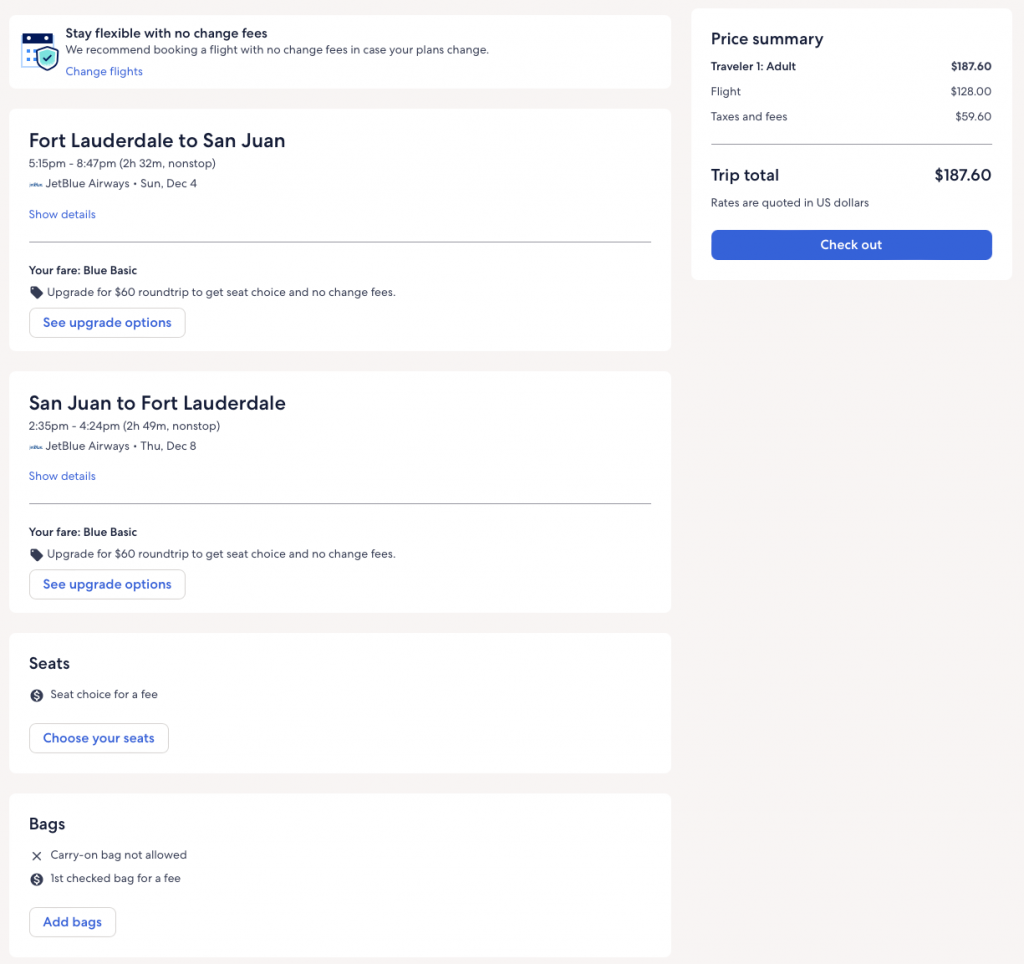Click the X icon beside Carry-on bag not allowed
The image size is (1024, 964).
(37, 856)
